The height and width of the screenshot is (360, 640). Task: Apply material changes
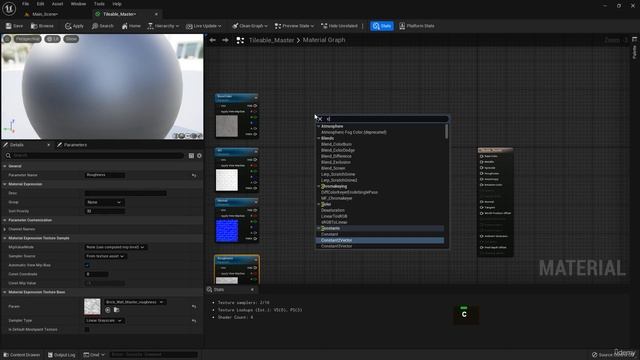click(x=74, y=26)
